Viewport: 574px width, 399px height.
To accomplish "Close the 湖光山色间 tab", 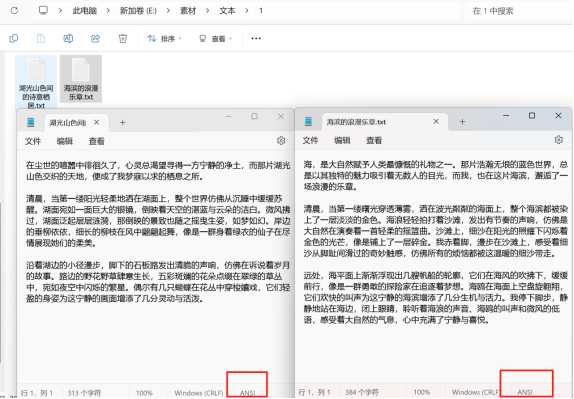I will click(x=97, y=122).
